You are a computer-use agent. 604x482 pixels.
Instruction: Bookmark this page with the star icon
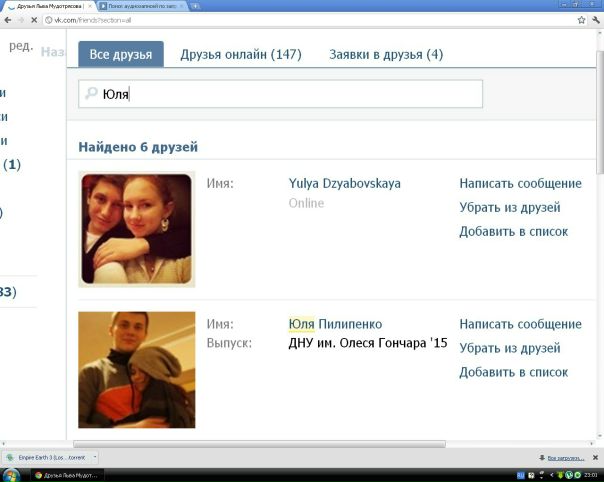click(581, 20)
